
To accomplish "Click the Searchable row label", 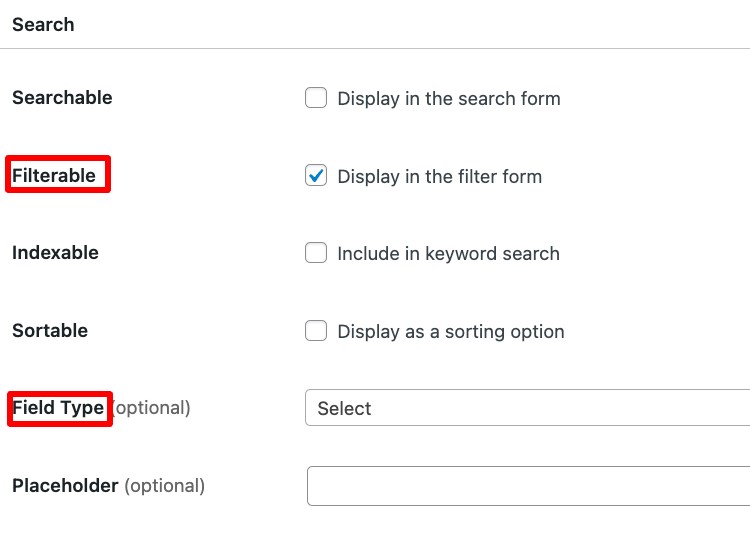I will click(x=62, y=98).
